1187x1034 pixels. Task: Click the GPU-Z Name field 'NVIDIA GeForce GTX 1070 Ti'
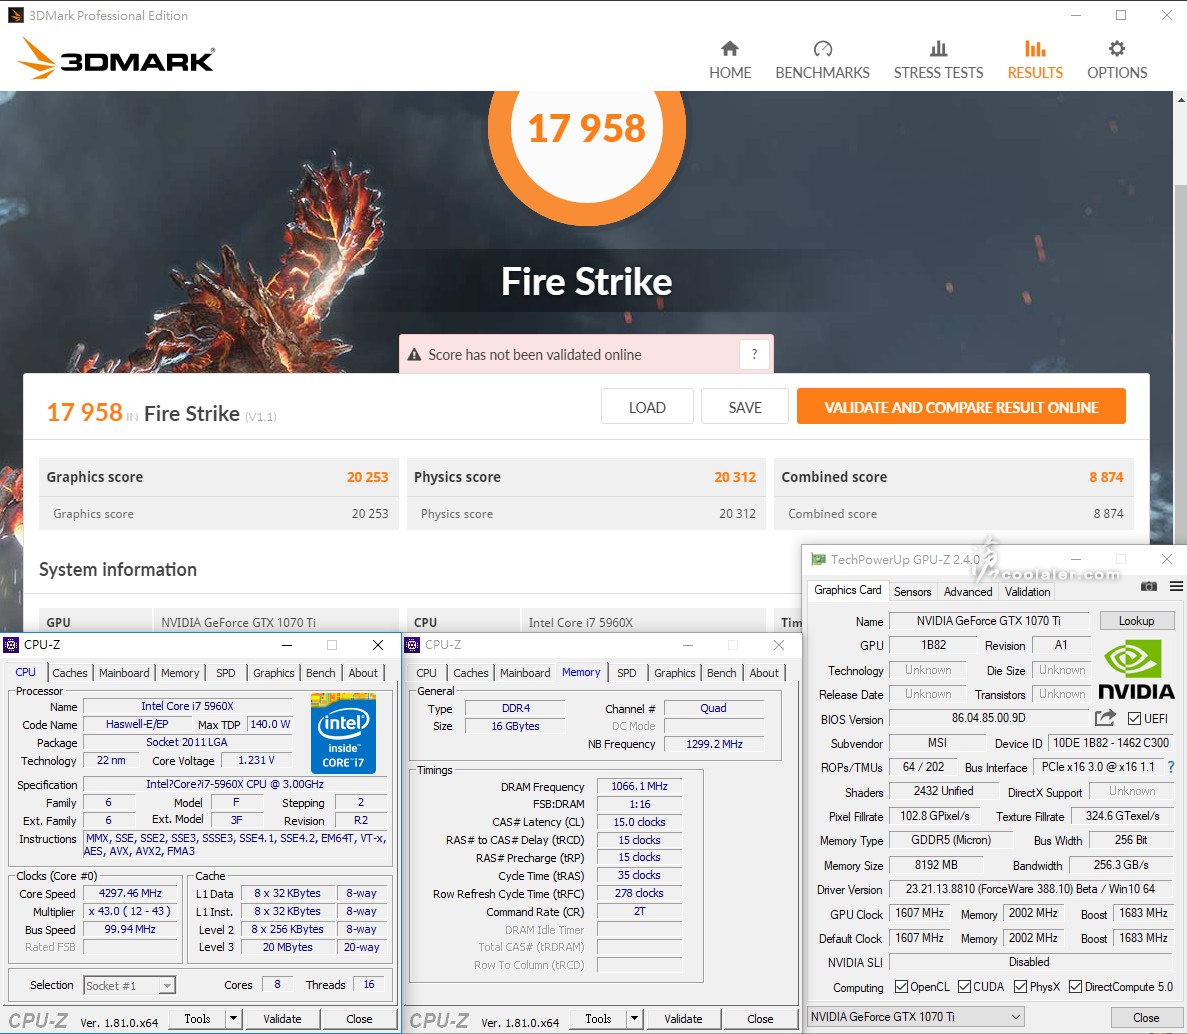pos(989,621)
